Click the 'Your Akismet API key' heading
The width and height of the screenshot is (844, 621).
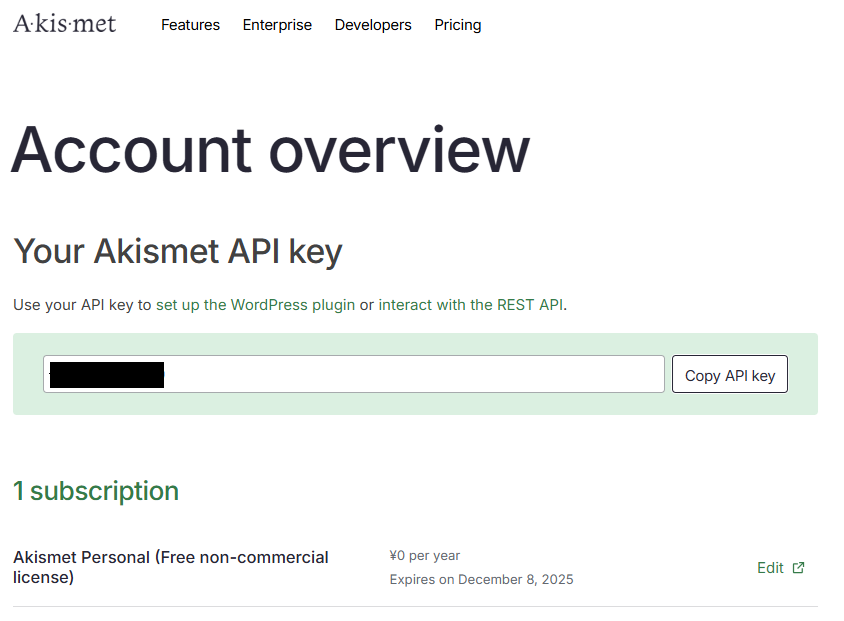(178, 251)
